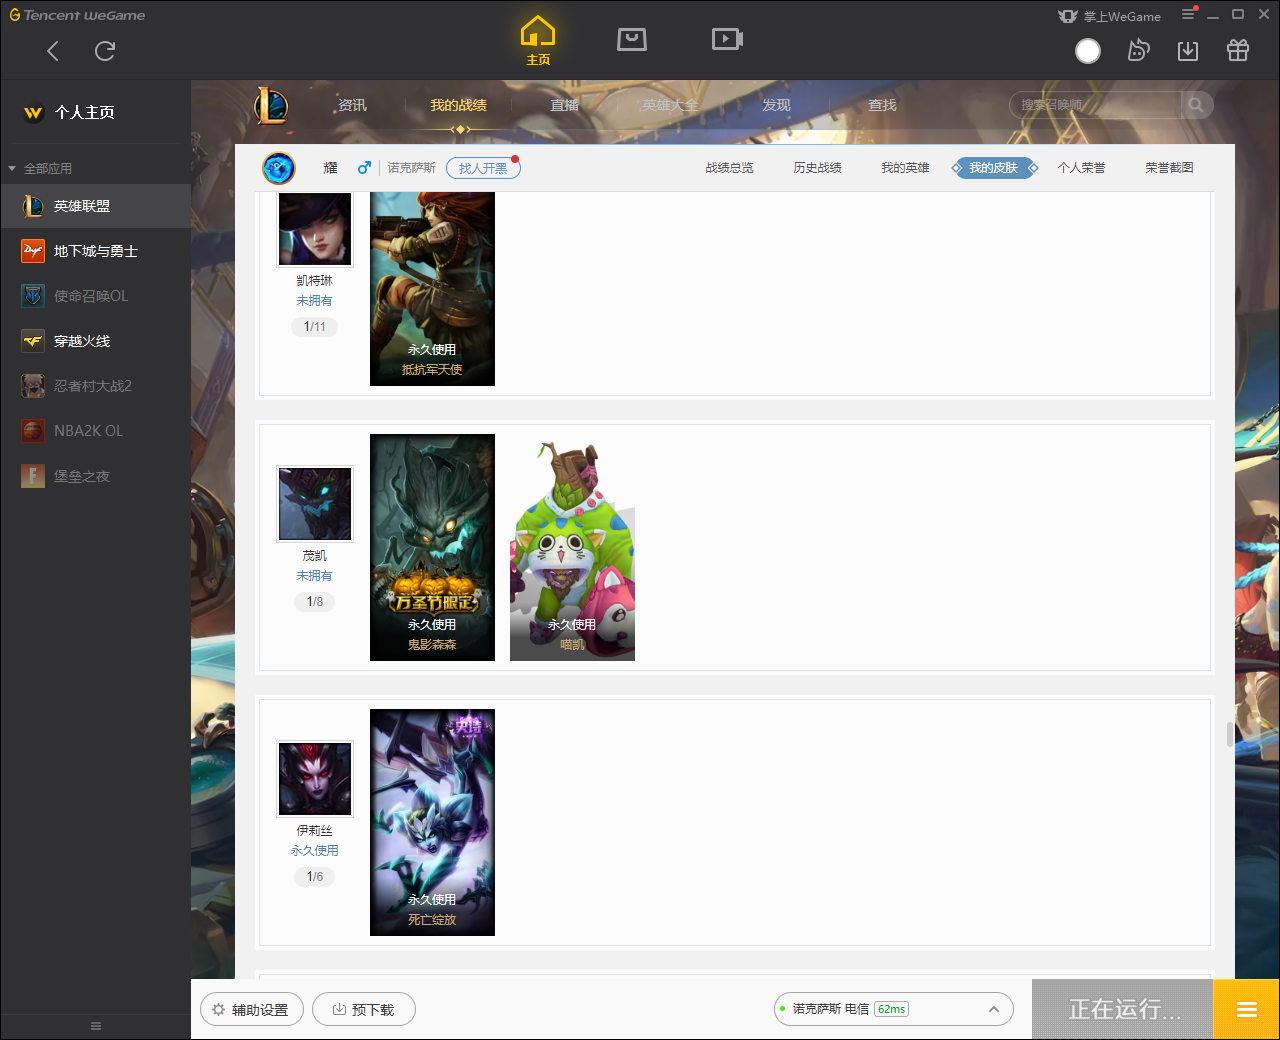
Task: Open the 我的皮肤 sub-tab
Action: point(993,168)
